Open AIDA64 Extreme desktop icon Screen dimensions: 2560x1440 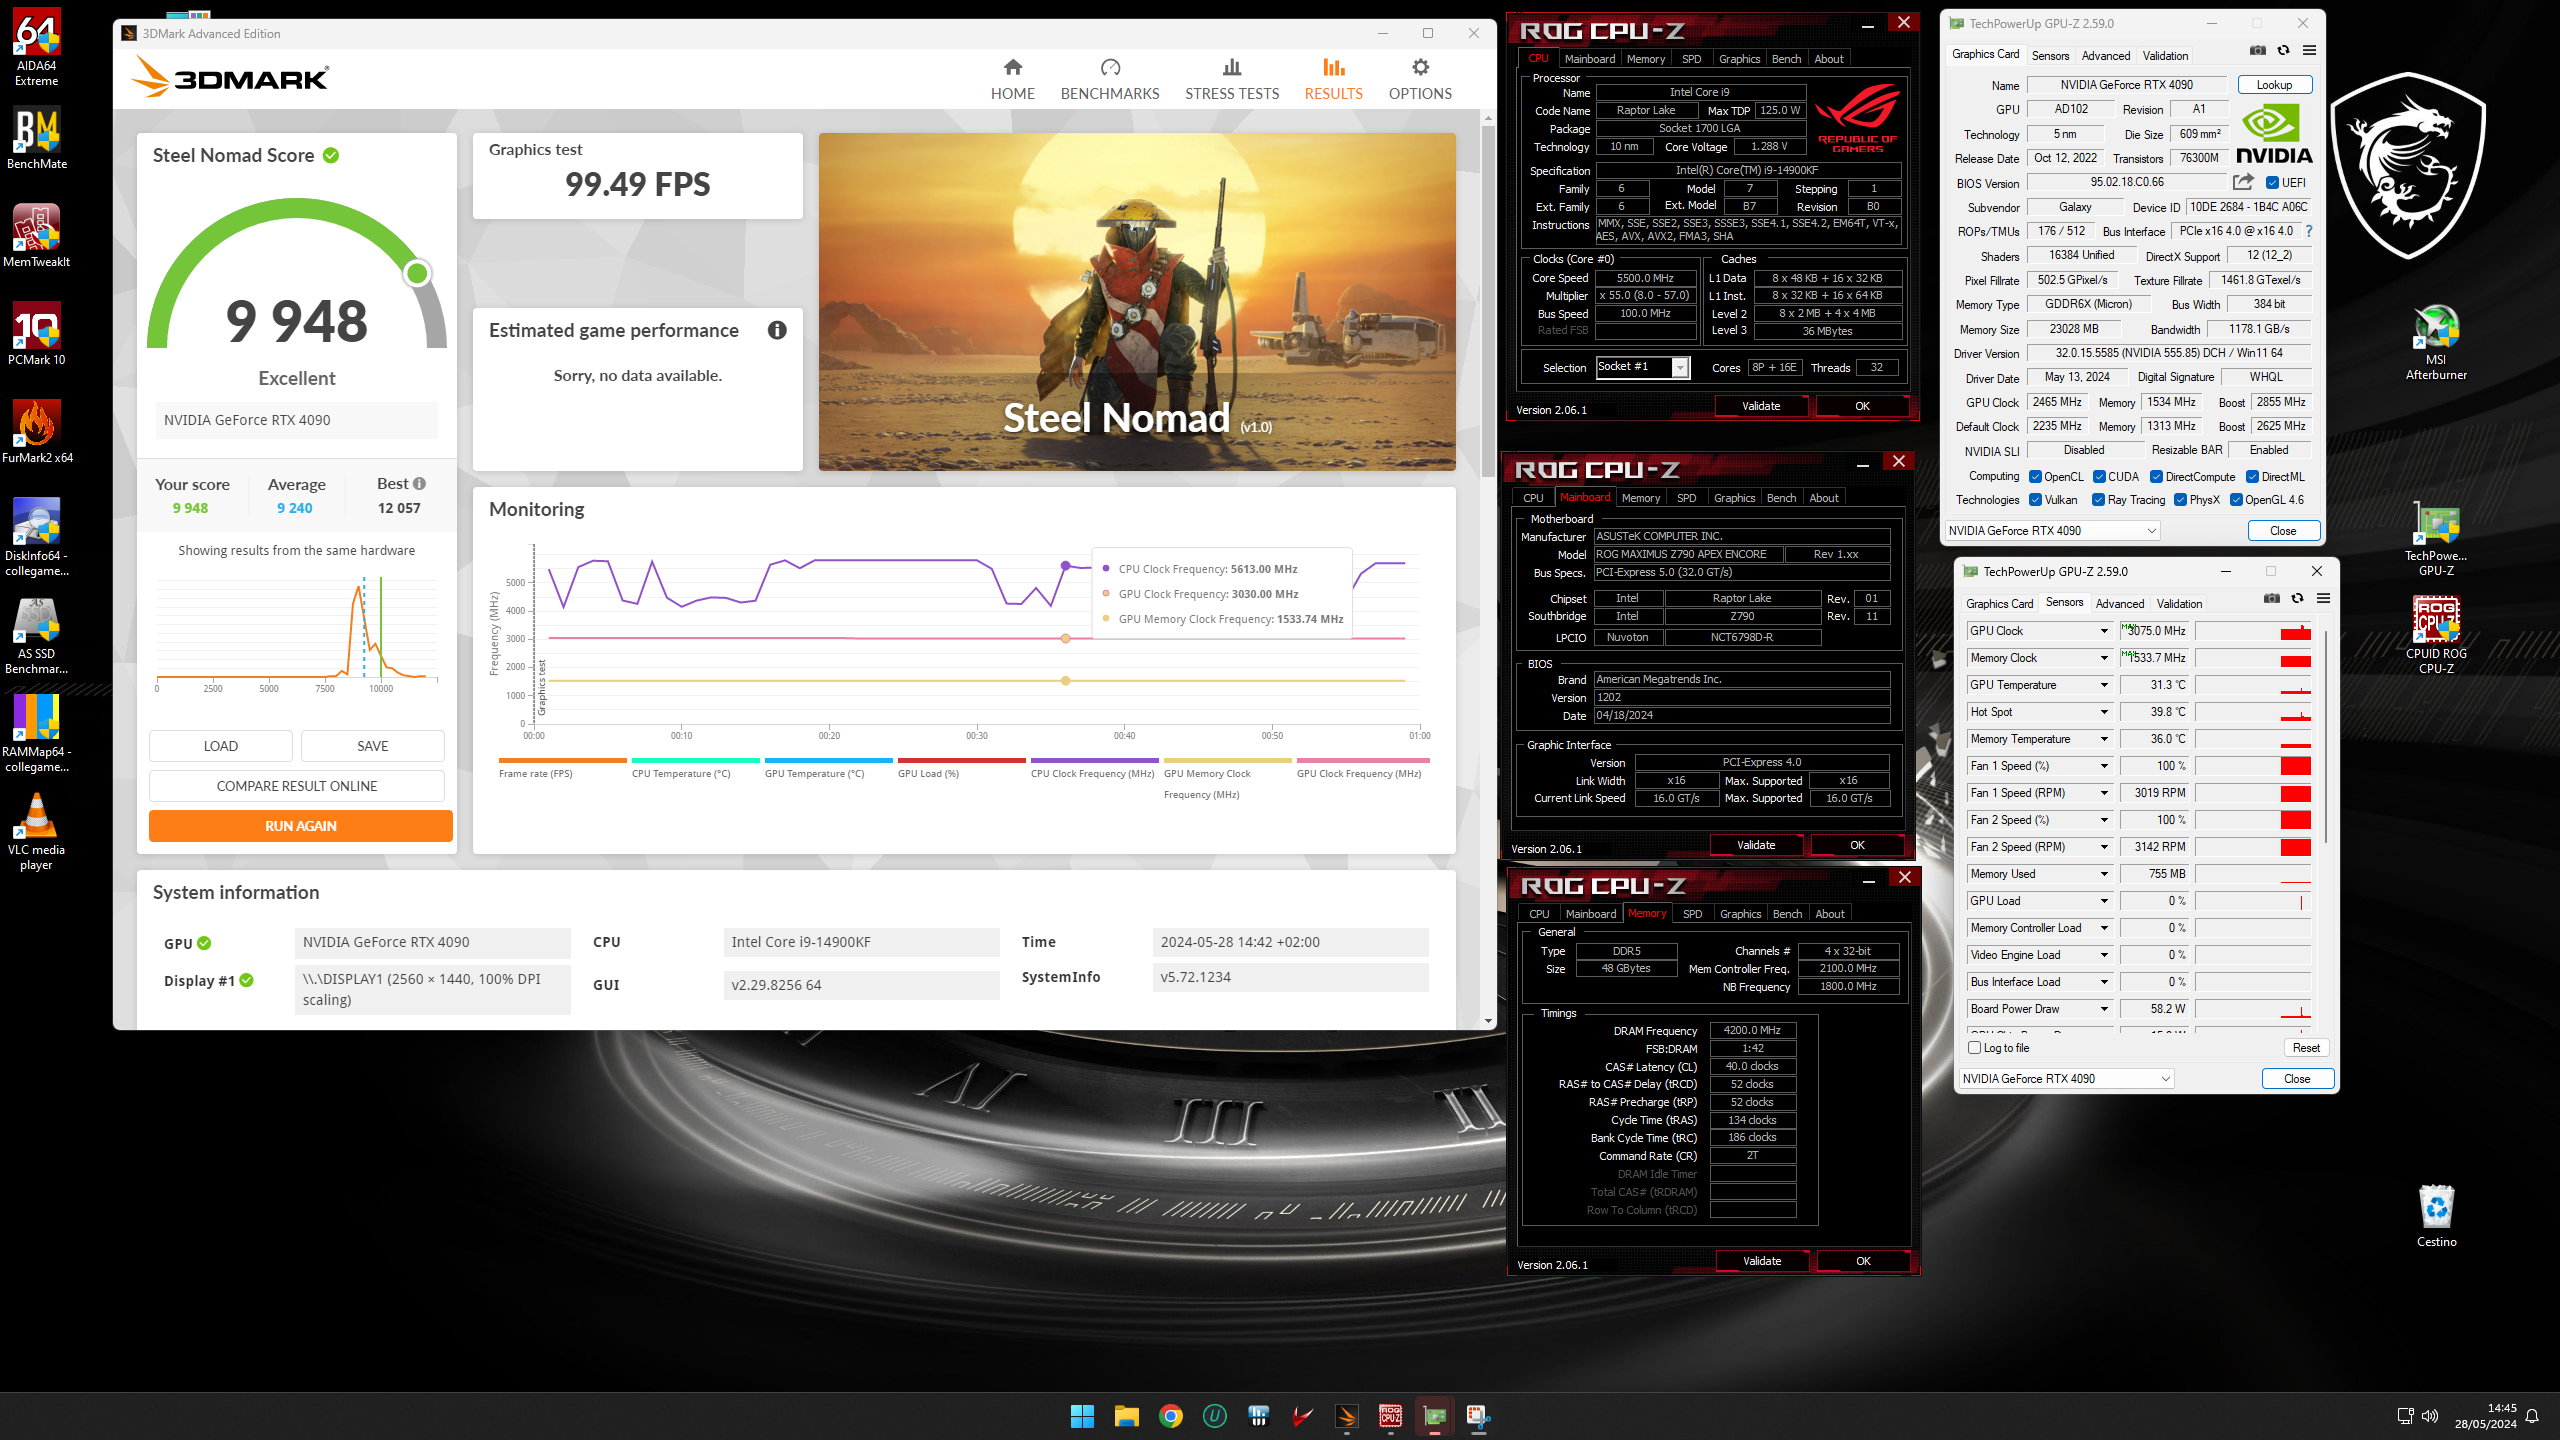[36, 46]
